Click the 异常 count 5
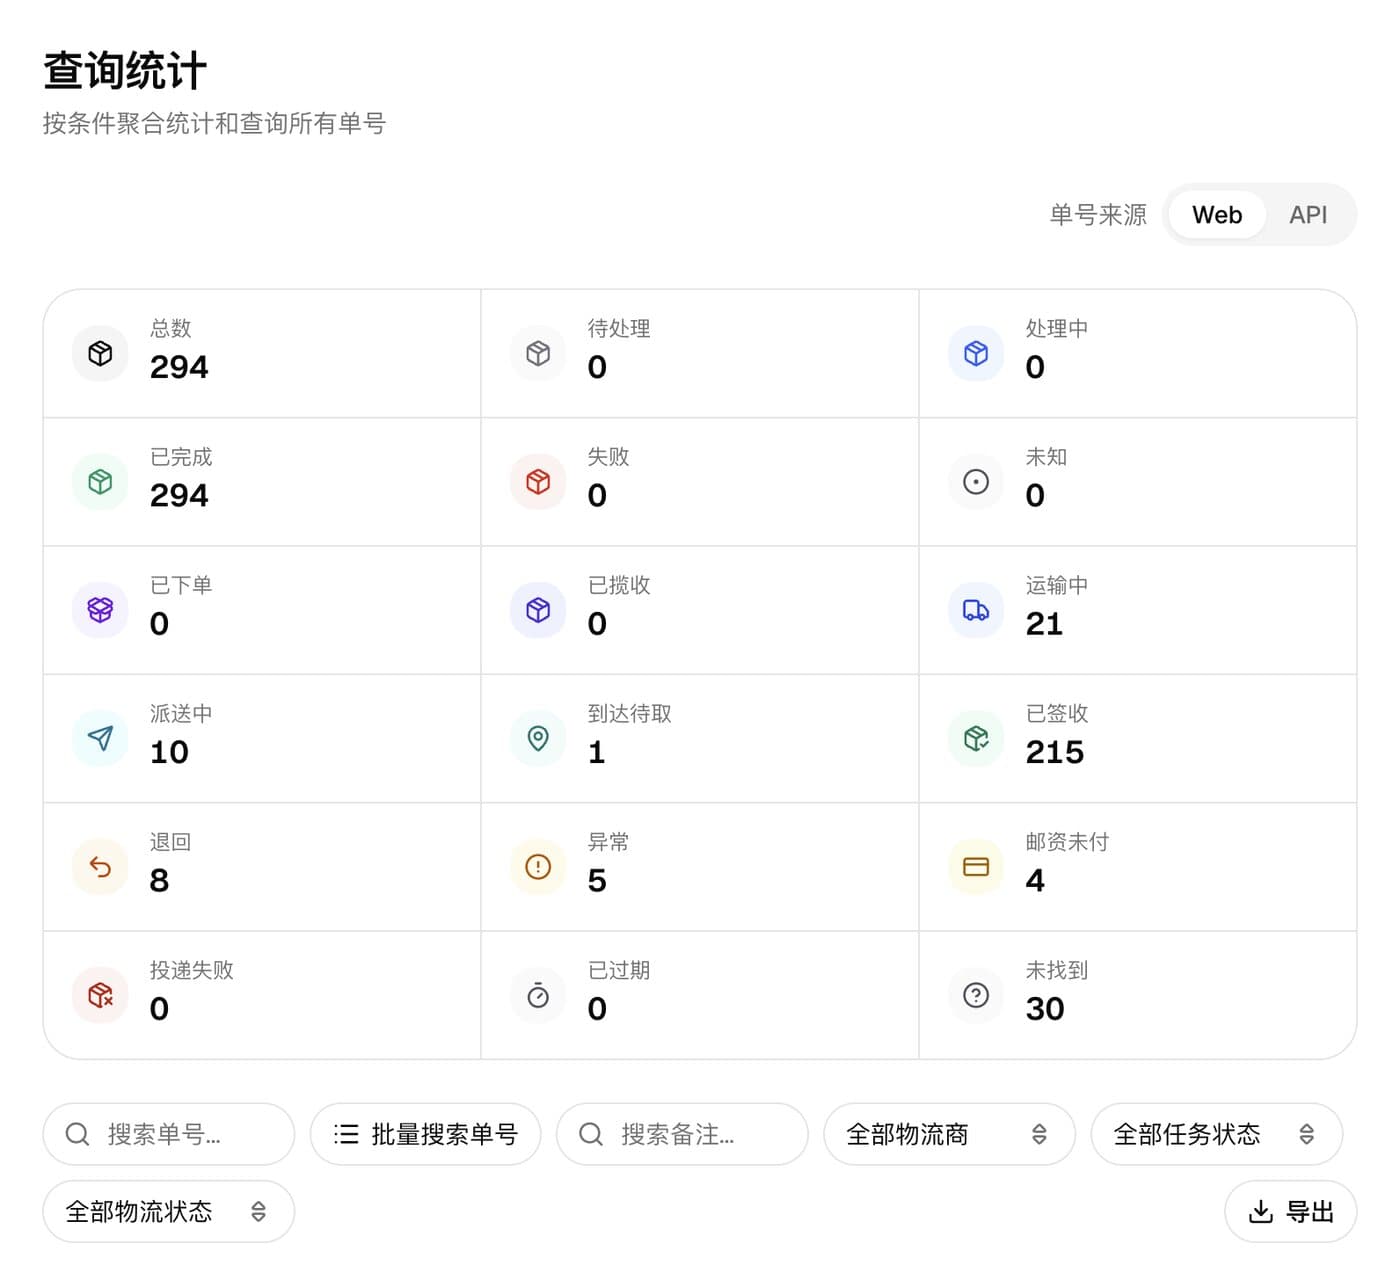 pyautogui.click(x=597, y=880)
